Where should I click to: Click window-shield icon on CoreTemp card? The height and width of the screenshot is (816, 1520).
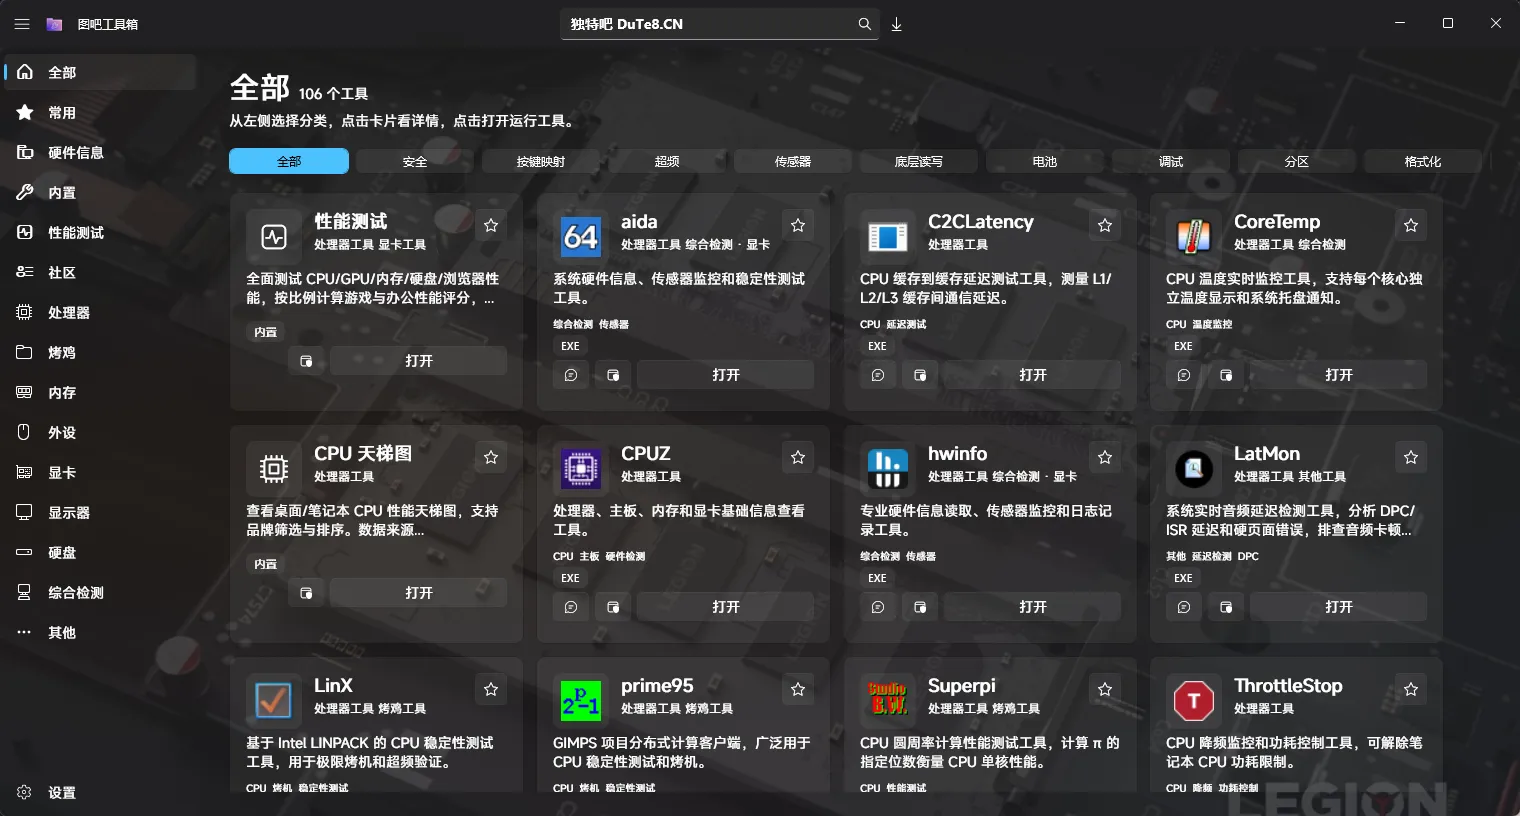coord(1226,375)
